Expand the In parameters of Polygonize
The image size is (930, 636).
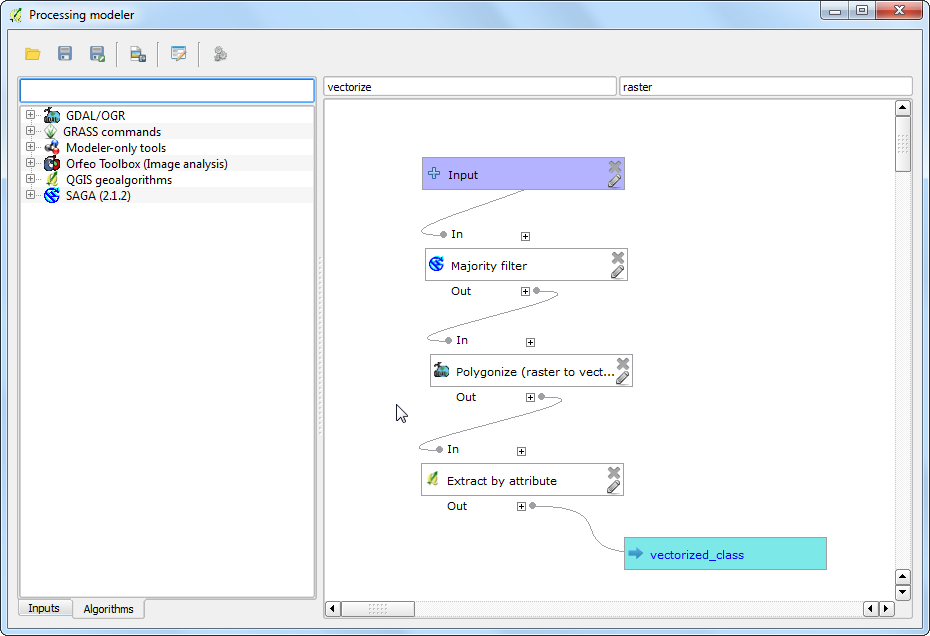pos(530,342)
